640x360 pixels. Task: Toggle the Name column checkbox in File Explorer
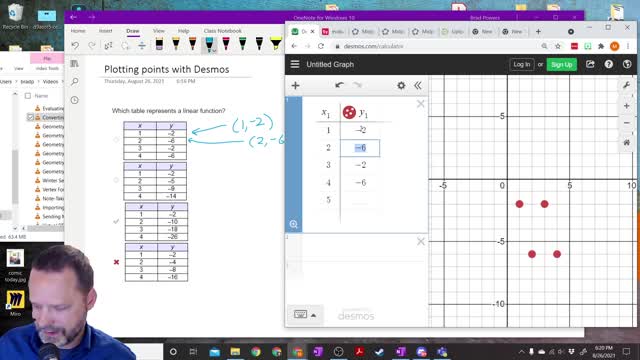click(x=28, y=96)
